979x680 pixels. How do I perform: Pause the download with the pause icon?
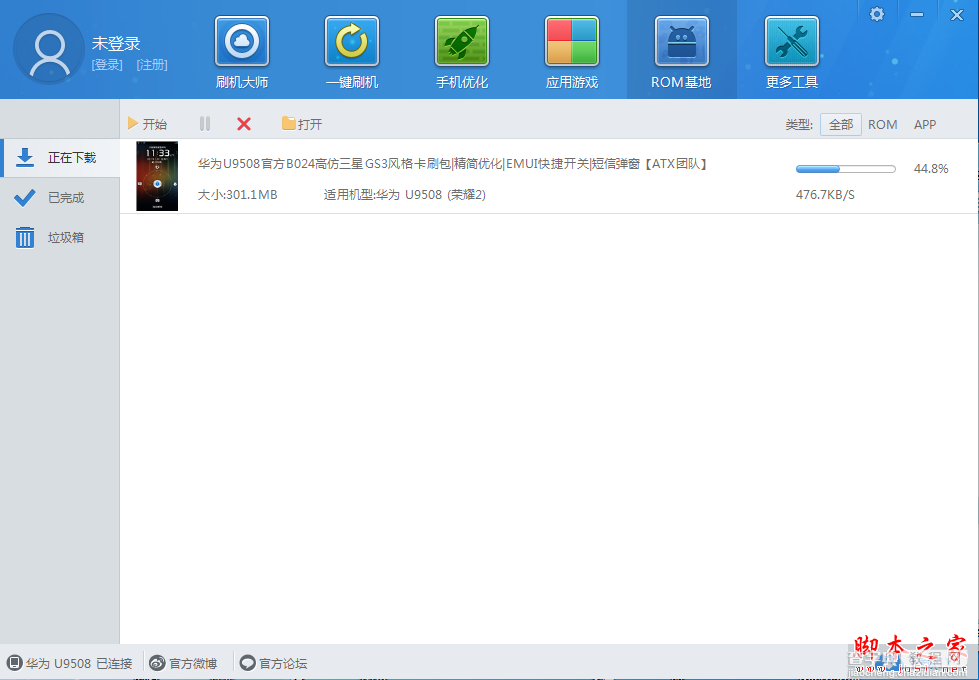pyautogui.click(x=205, y=124)
